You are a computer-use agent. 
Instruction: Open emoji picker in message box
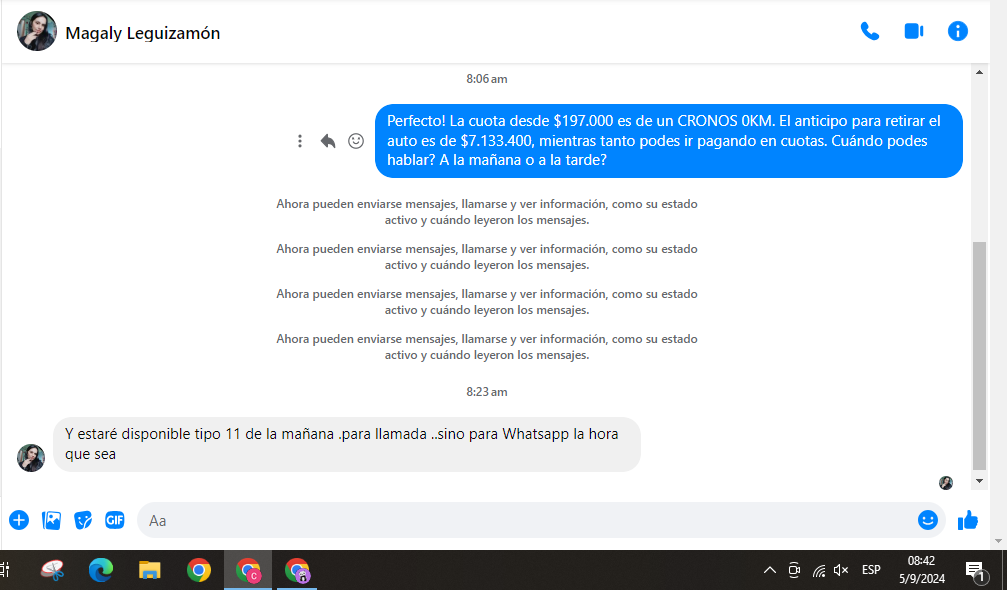[927, 520]
